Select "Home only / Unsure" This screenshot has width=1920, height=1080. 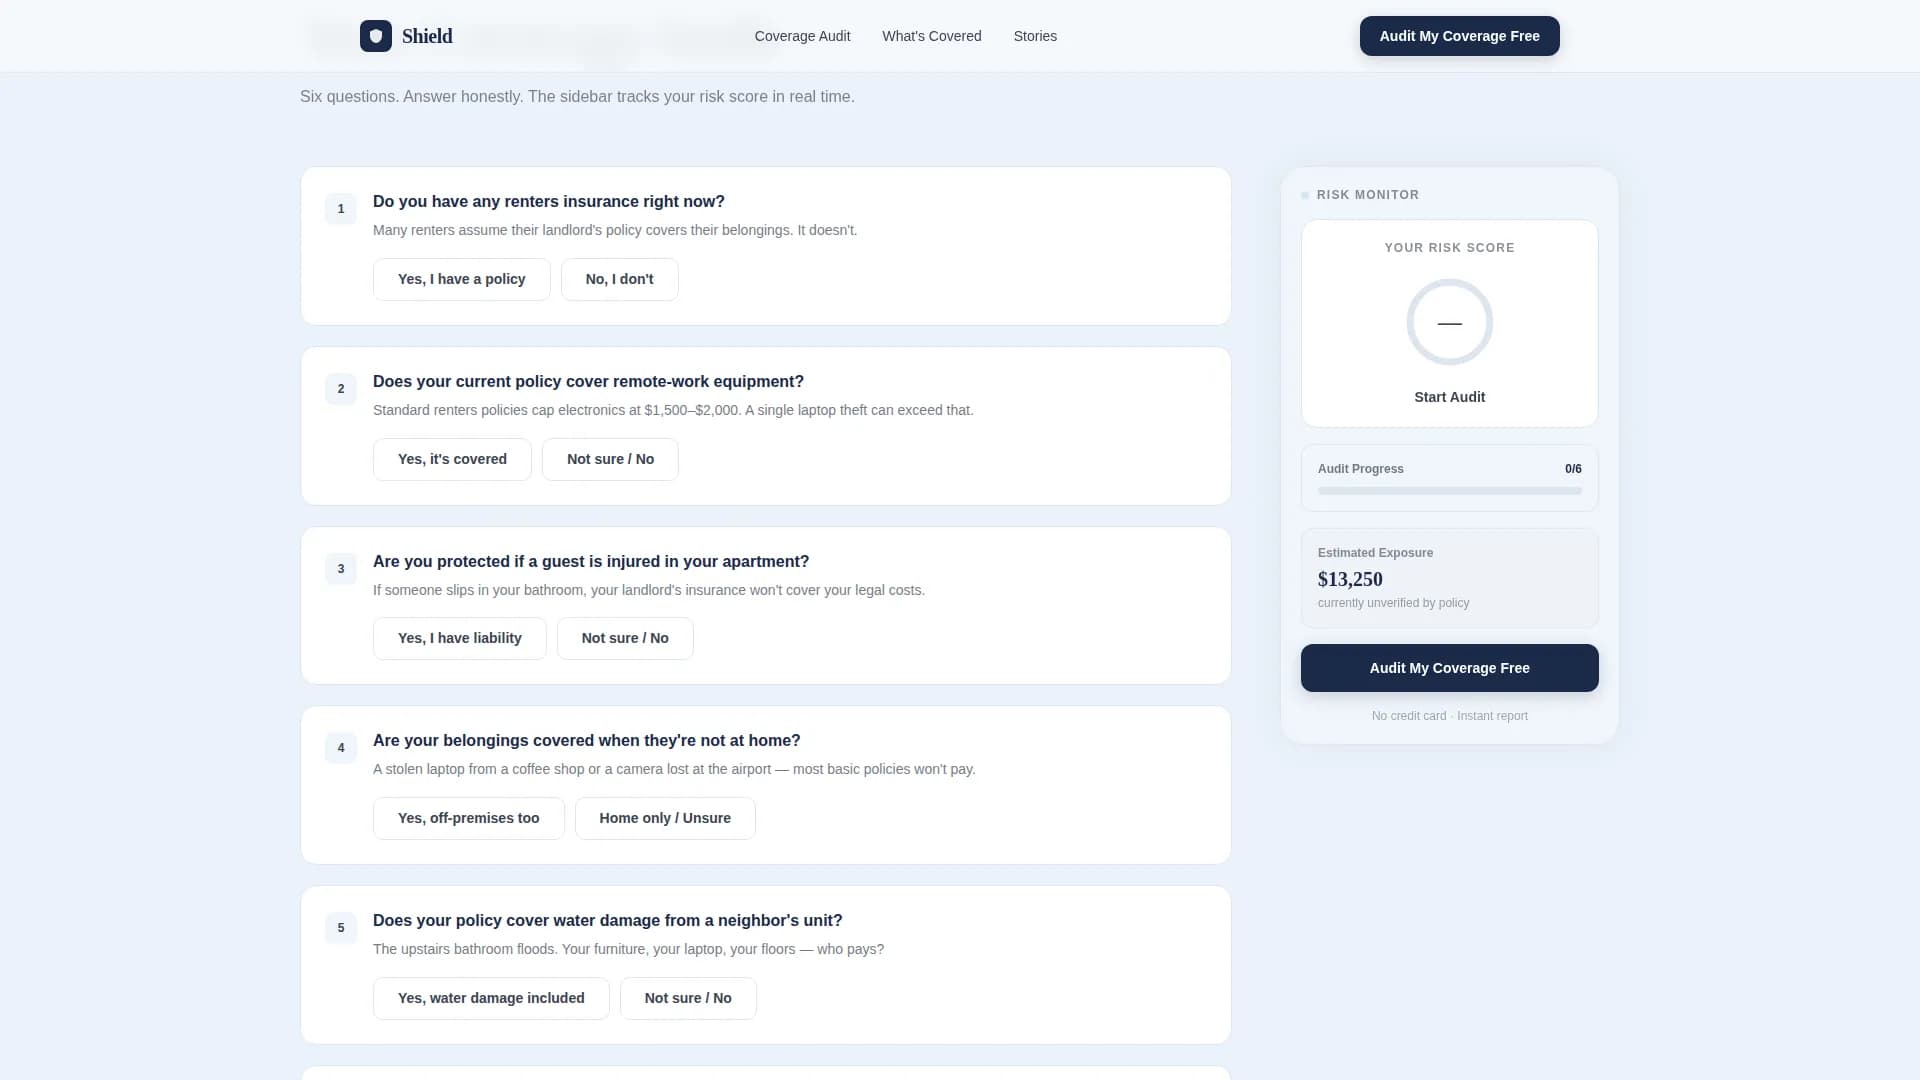(665, 818)
